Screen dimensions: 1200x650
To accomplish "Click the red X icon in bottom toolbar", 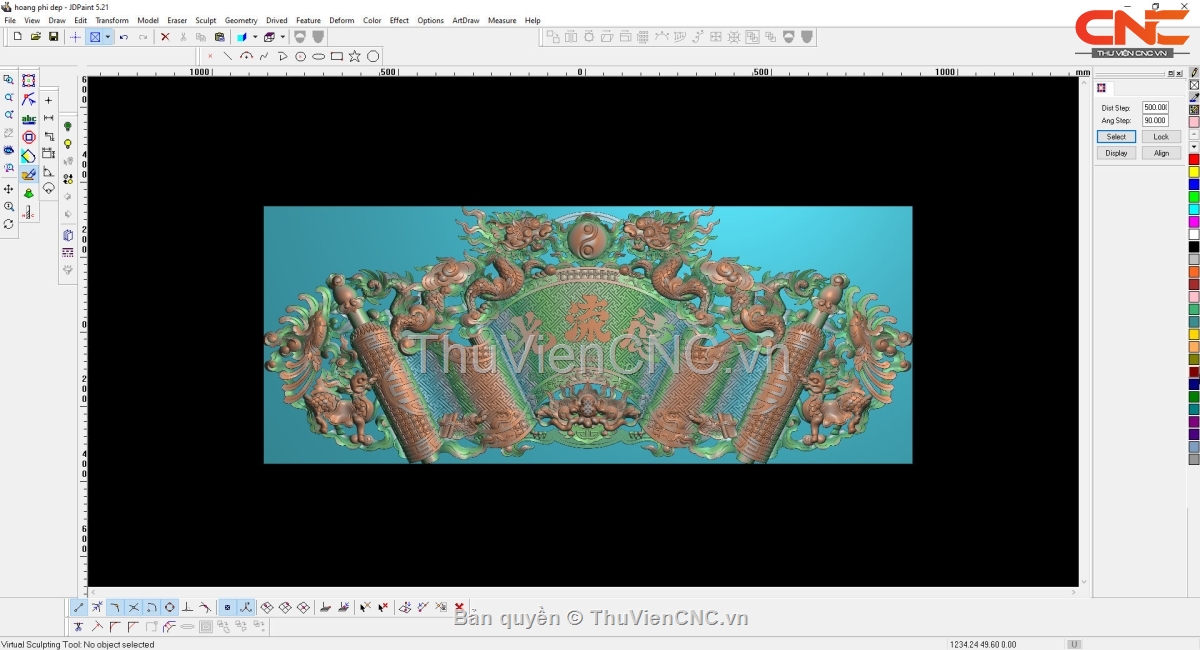I will [x=459, y=607].
